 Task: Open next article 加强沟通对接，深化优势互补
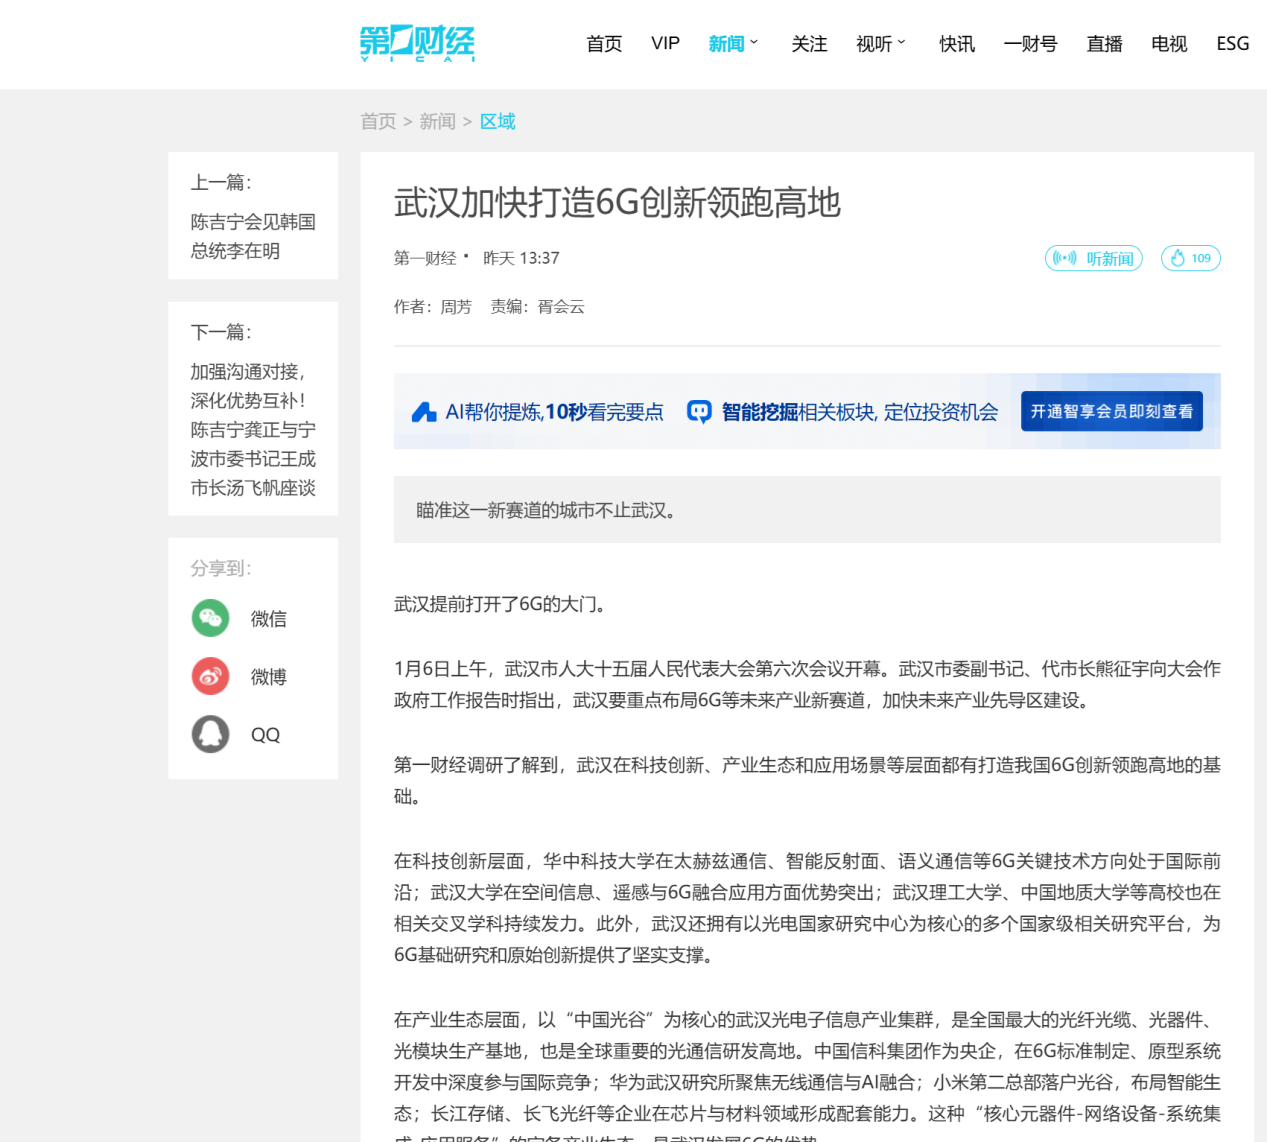point(253,430)
